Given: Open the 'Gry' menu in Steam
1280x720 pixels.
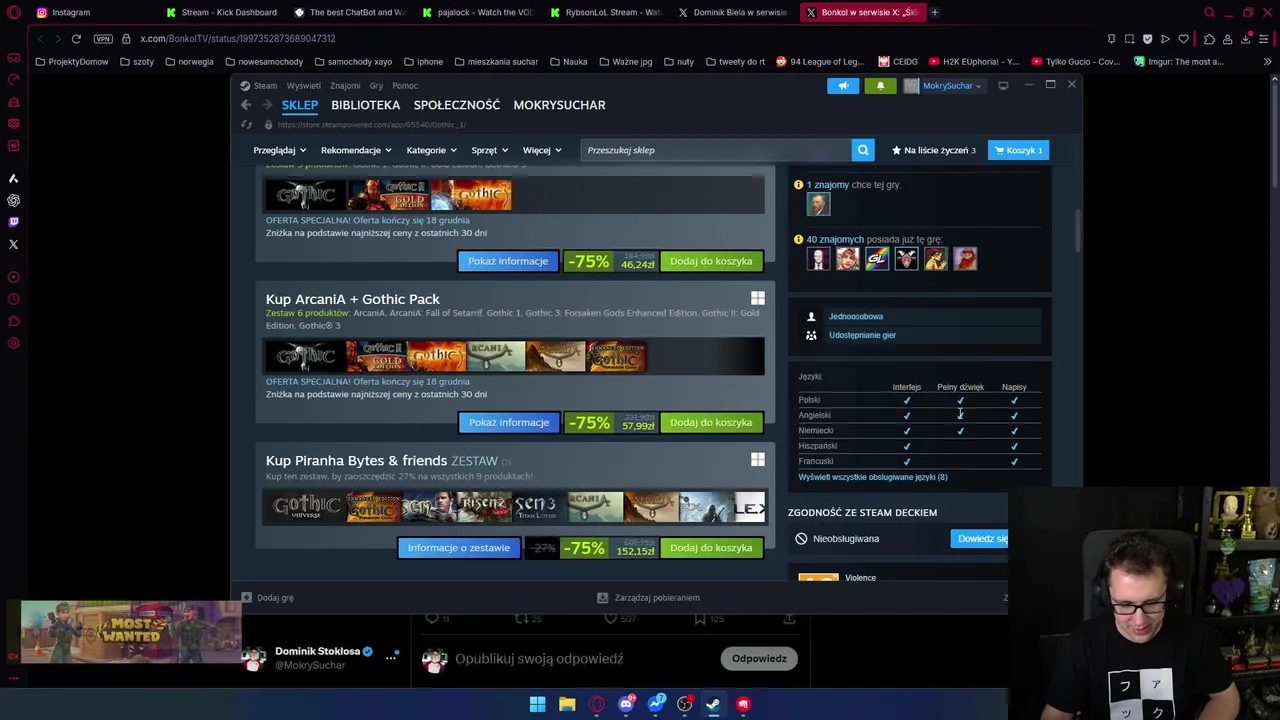Looking at the screenshot, I should coord(376,86).
